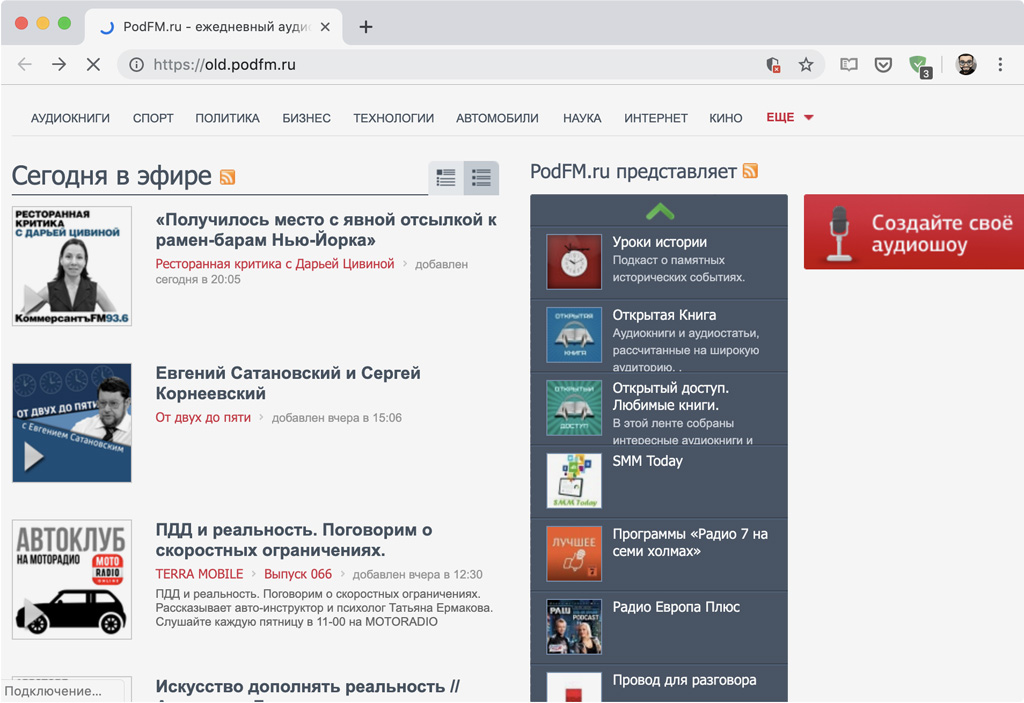The width and height of the screenshot is (1024, 703).
Task: Expand the ЕЩЕ categories dropdown
Action: pyautogui.click(x=790, y=118)
